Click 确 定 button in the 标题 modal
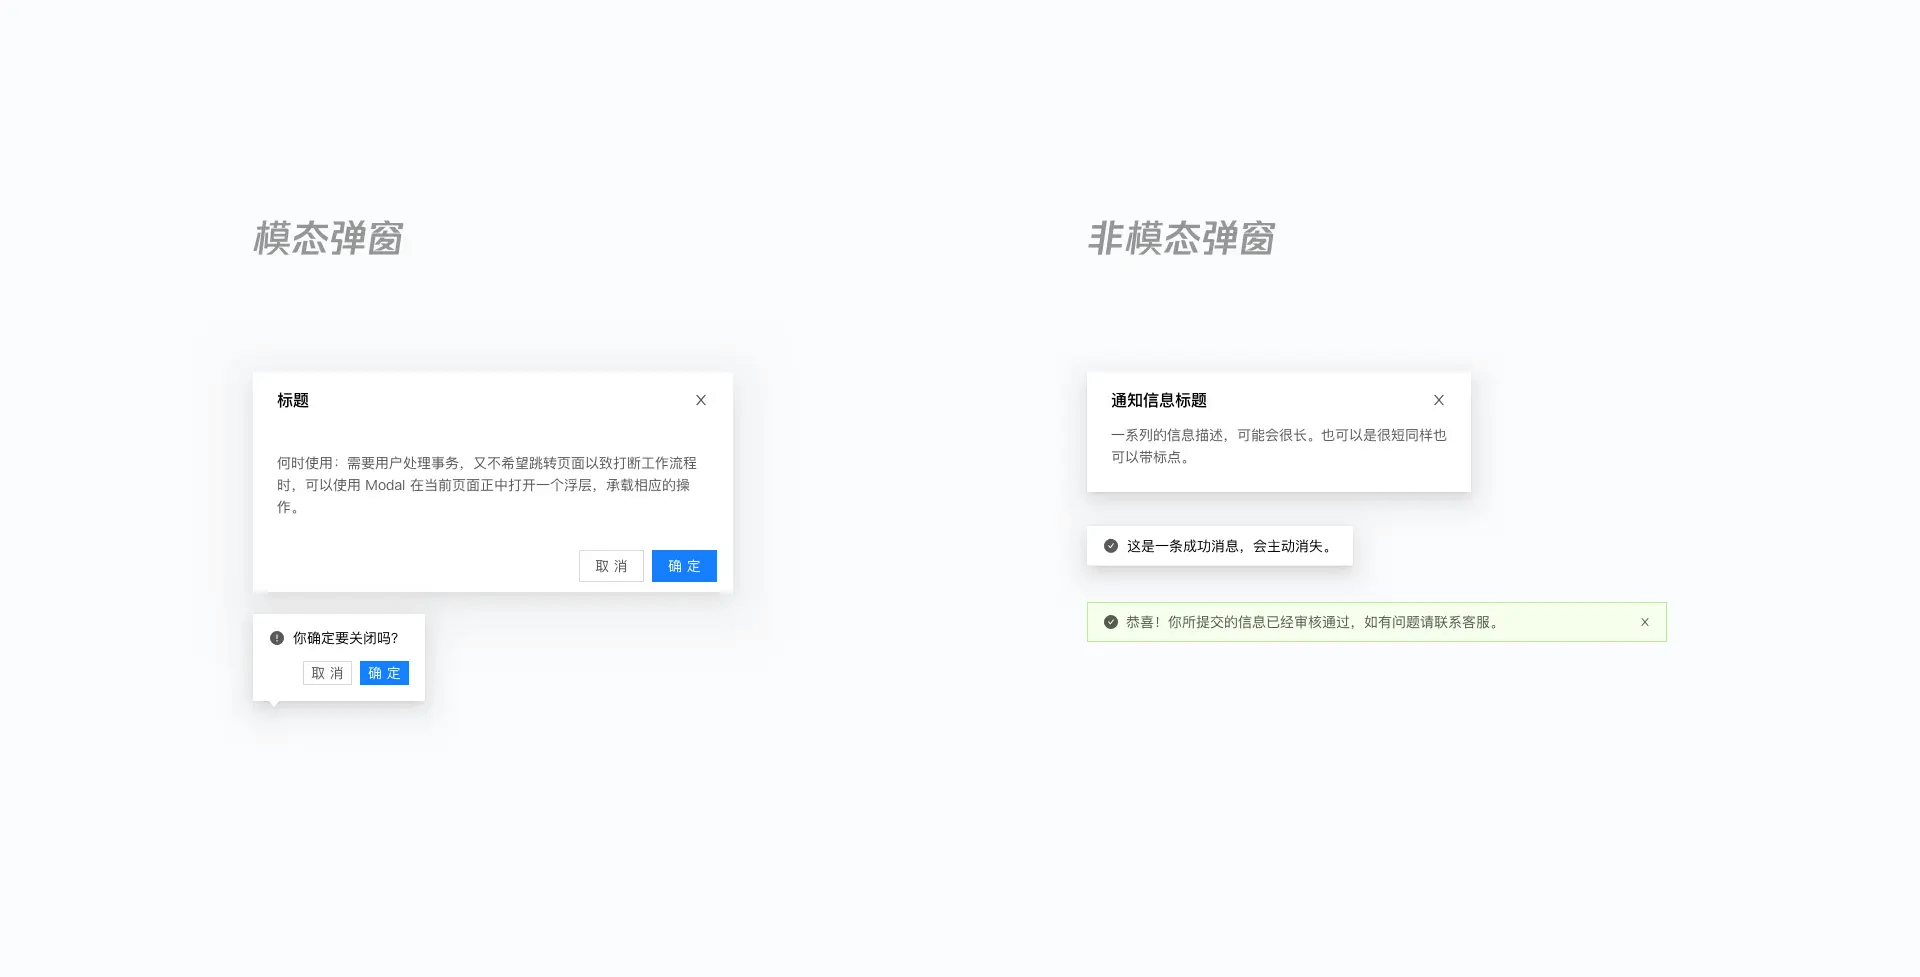Screen dimensions: 1920x977 click(x=684, y=566)
